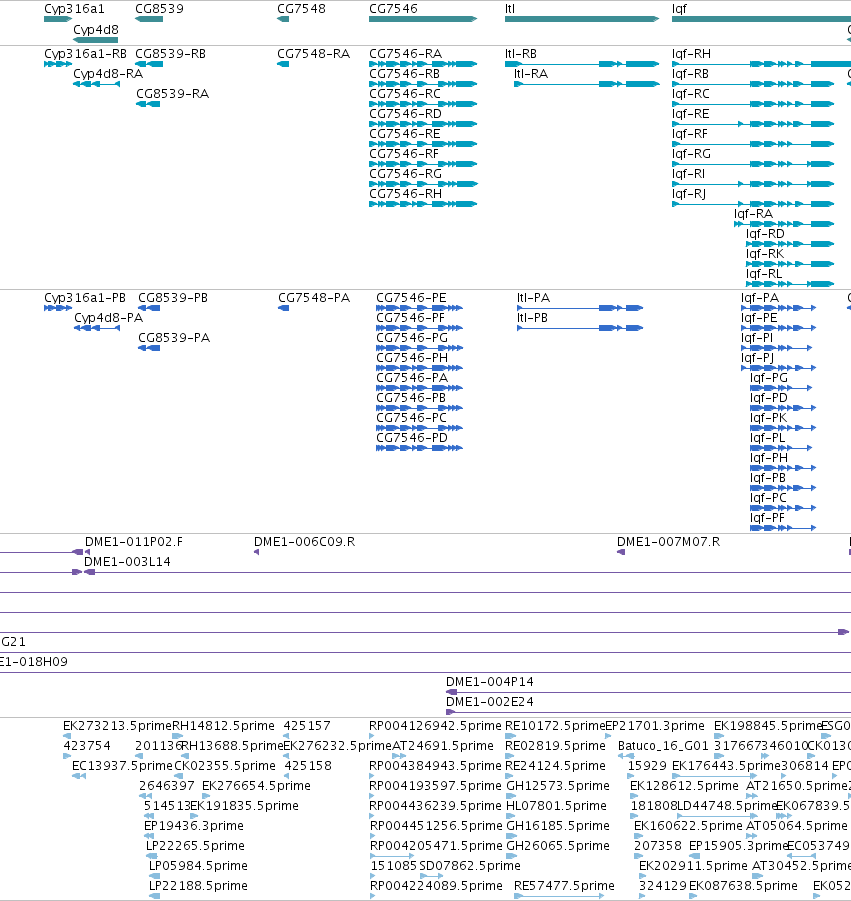
Task: Select EST SD07862.5prime
Action: tap(431, 876)
